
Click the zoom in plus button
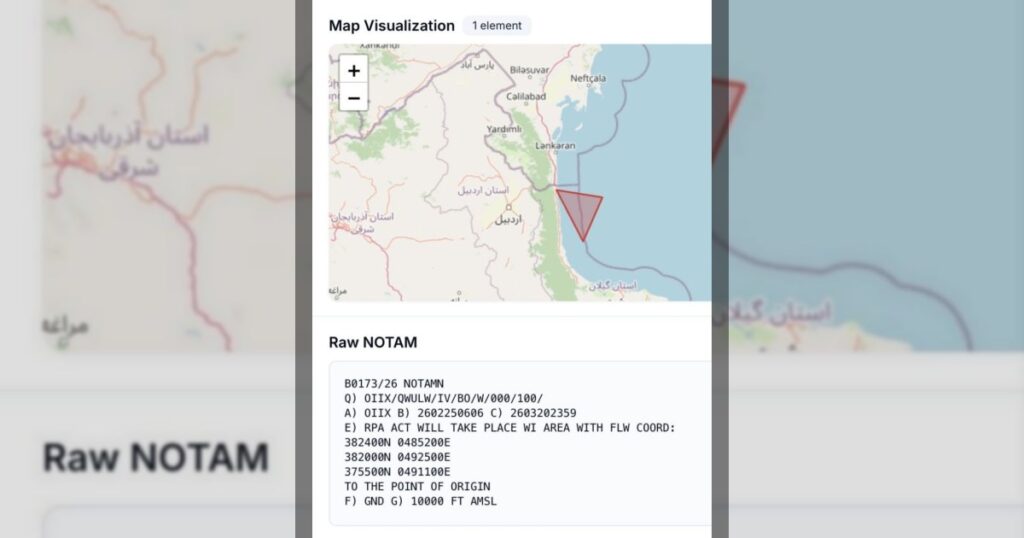[354, 71]
